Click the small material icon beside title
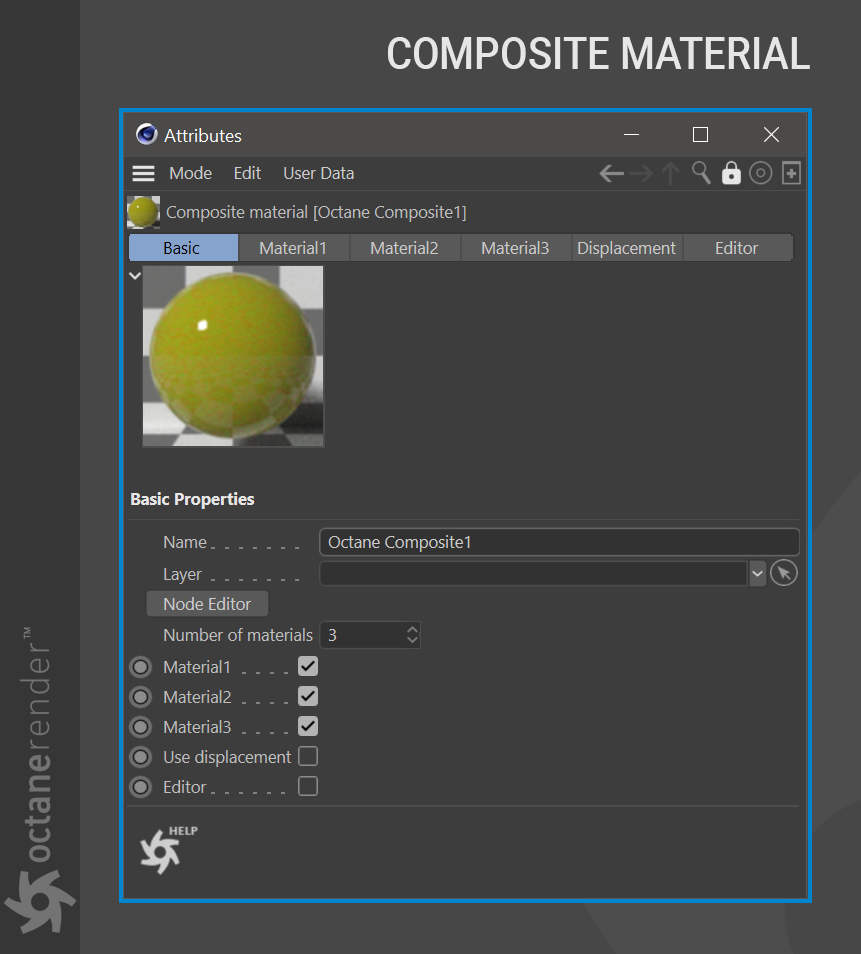 144,212
